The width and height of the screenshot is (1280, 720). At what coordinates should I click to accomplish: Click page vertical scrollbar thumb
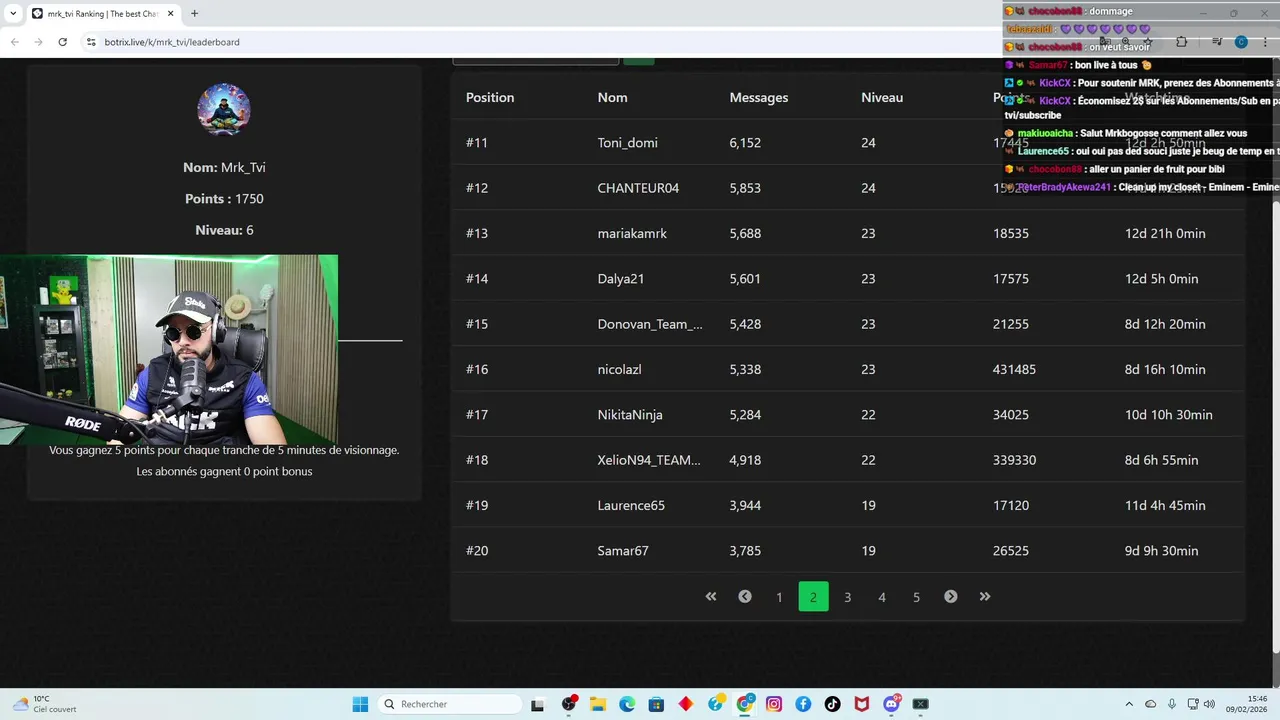pyautogui.click(x=1275, y=425)
